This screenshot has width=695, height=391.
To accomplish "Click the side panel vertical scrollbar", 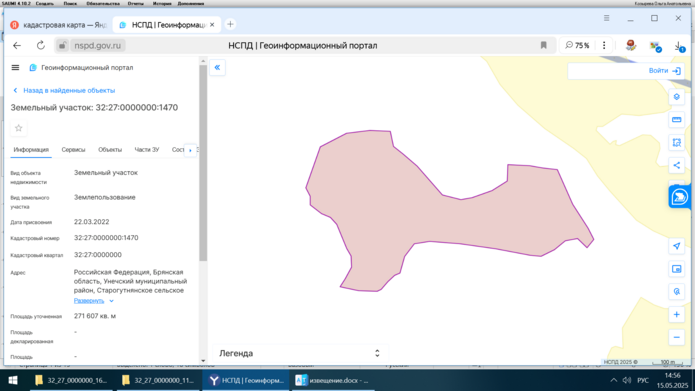I will pos(203,163).
